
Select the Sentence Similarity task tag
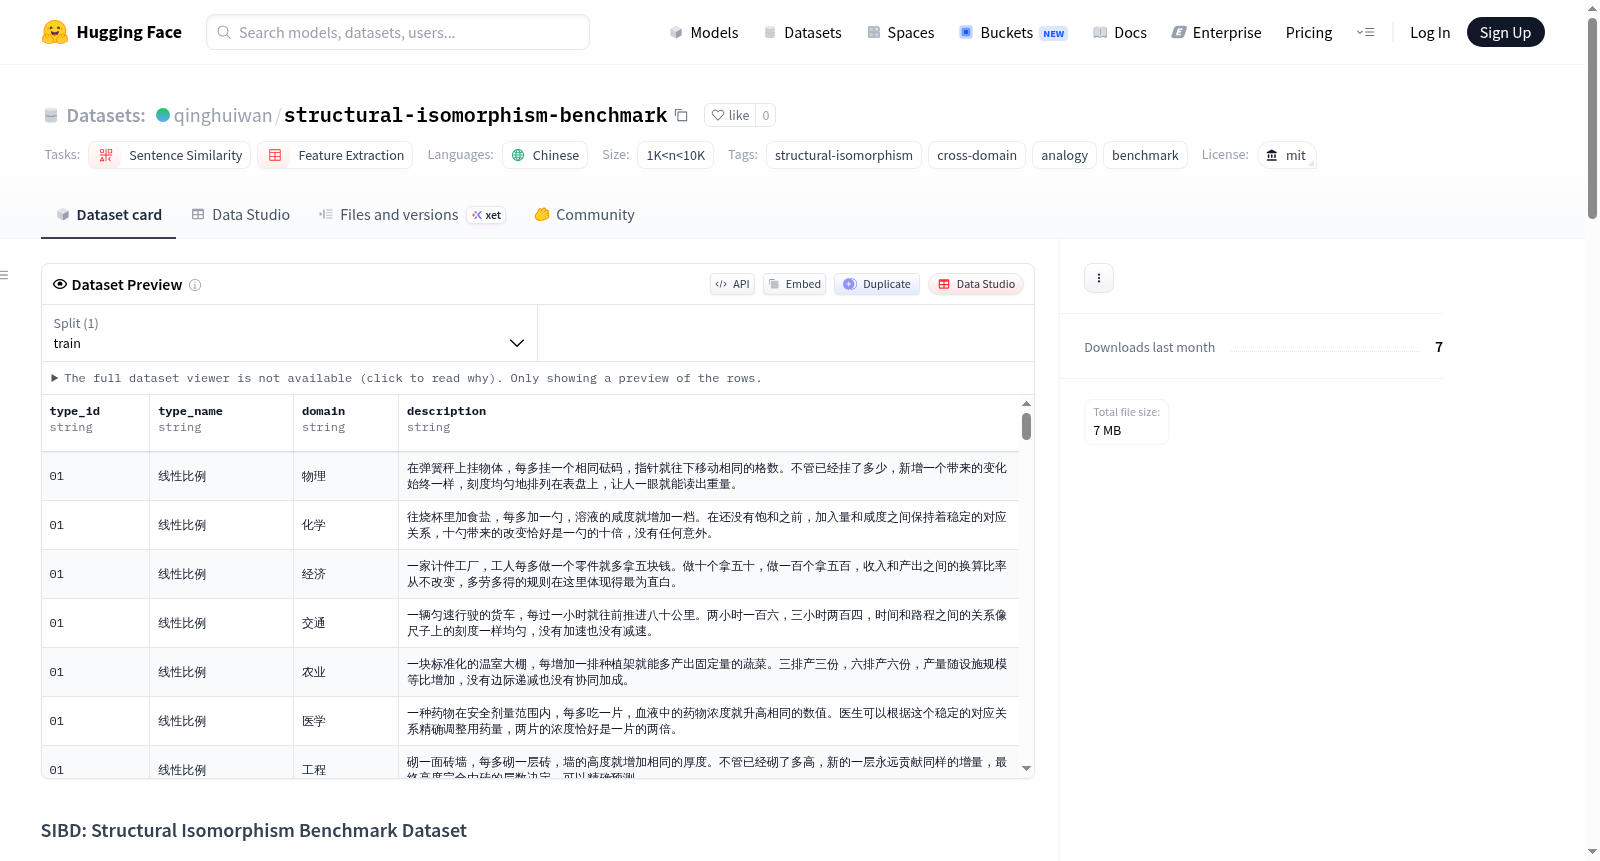pyautogui.click(x=170, y=155)
